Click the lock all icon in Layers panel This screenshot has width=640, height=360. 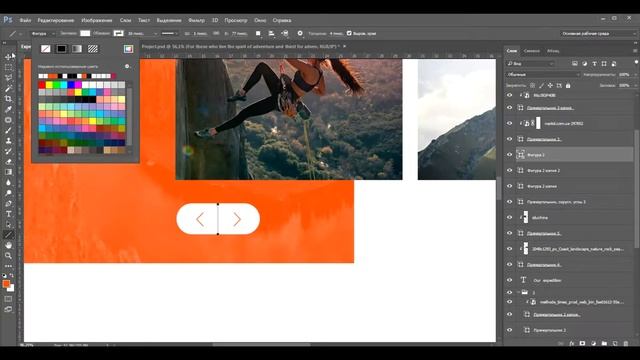(568, 86)
